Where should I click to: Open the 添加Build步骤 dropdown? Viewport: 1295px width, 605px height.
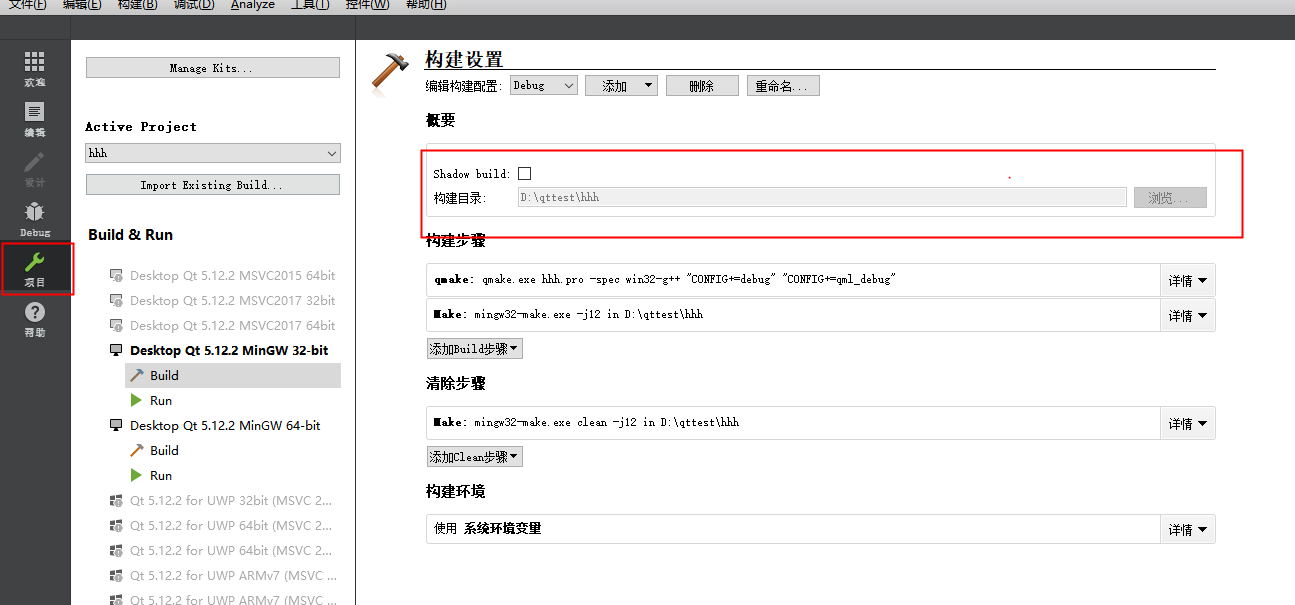475,349
